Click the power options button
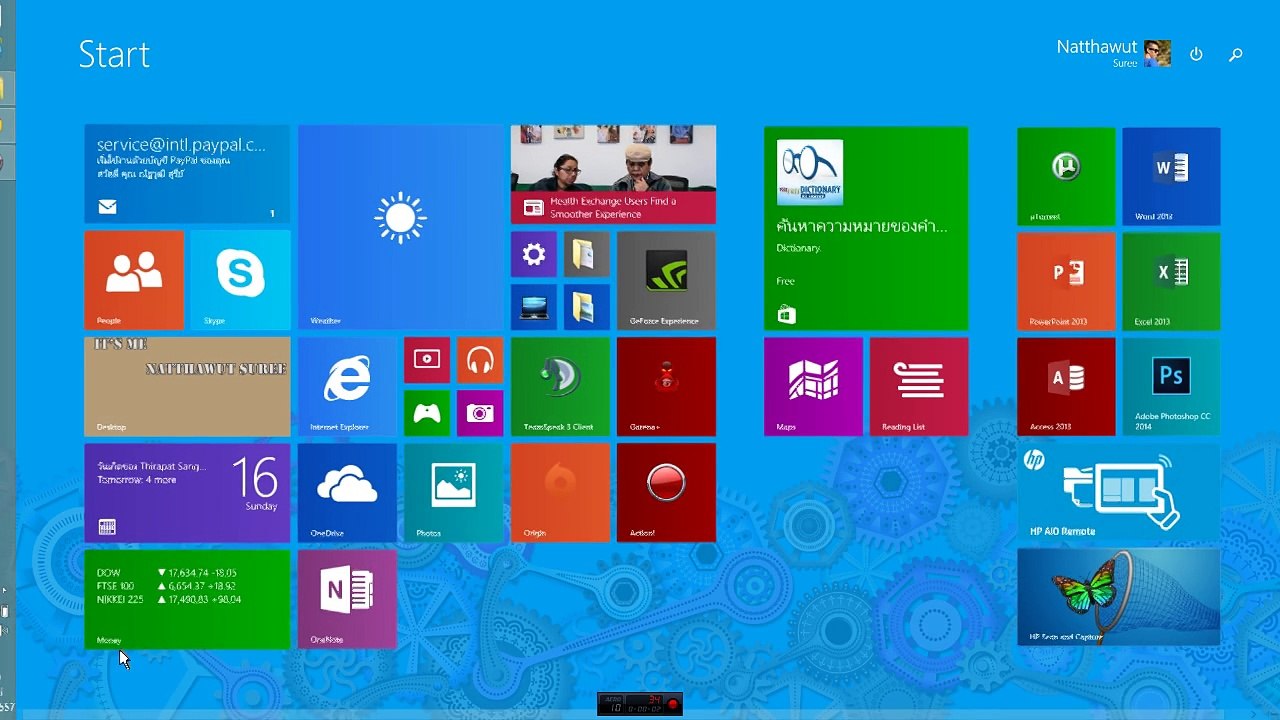The image size is (1280, 720). tap(1196, 54)
